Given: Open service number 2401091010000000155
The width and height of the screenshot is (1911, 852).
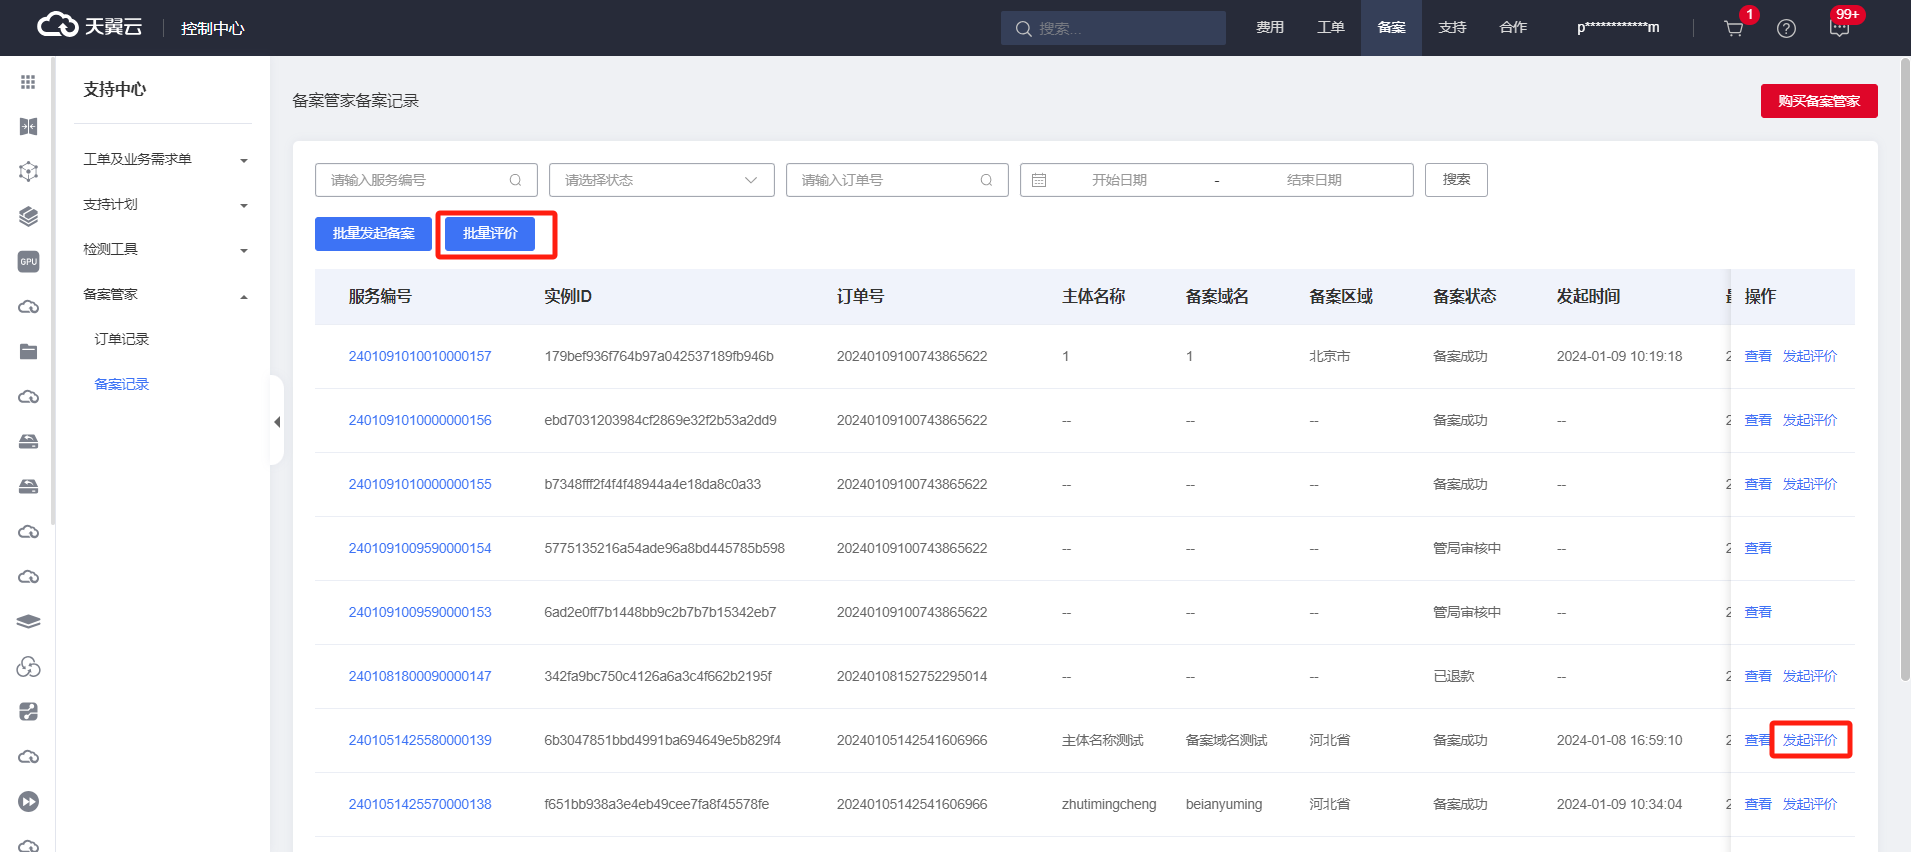Looking at the screenshot, I should click(x=420, y=484).
